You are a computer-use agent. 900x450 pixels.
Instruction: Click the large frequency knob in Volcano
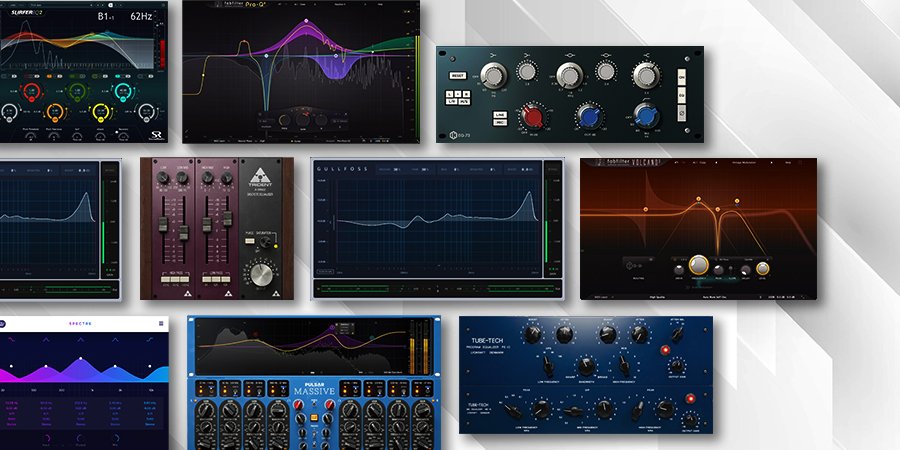tap(699, 265)
